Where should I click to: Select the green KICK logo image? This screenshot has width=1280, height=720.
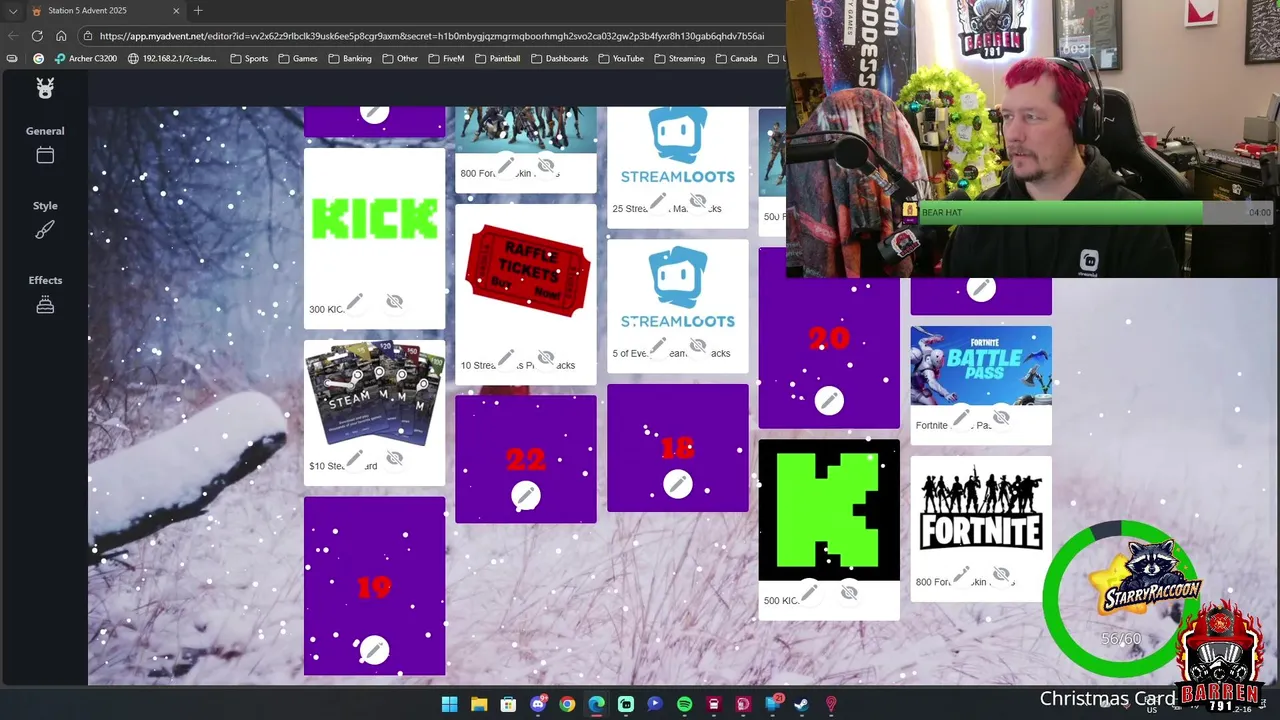(374, 218)
